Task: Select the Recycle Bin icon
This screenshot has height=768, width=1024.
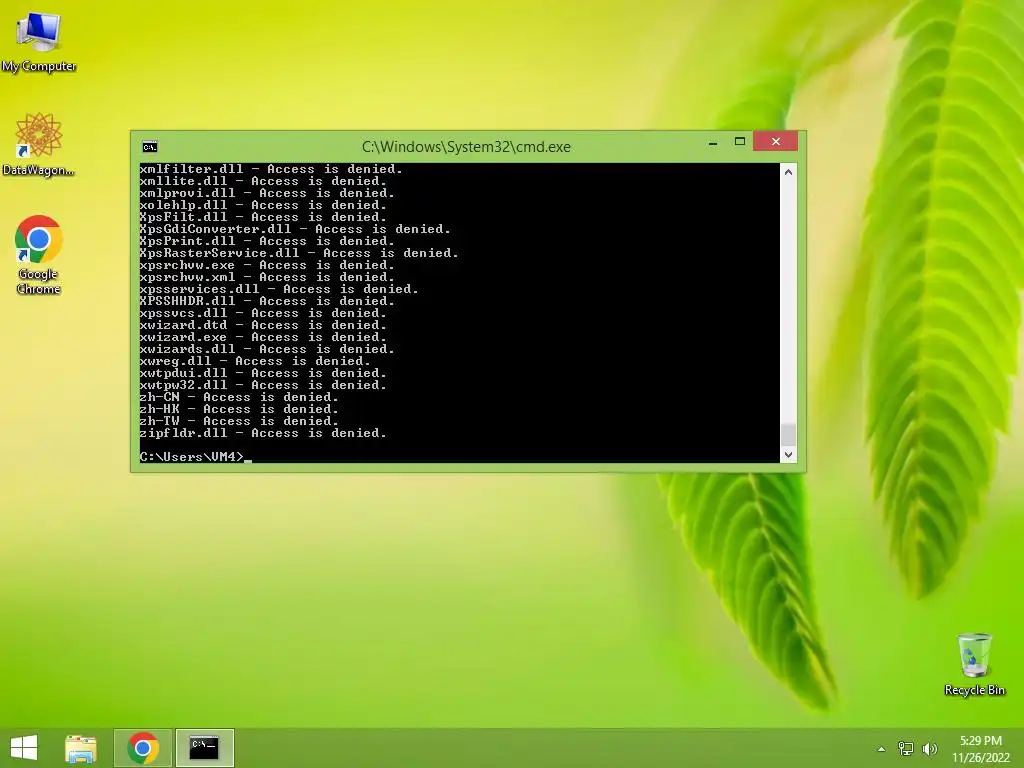Action: click(974, 664)
